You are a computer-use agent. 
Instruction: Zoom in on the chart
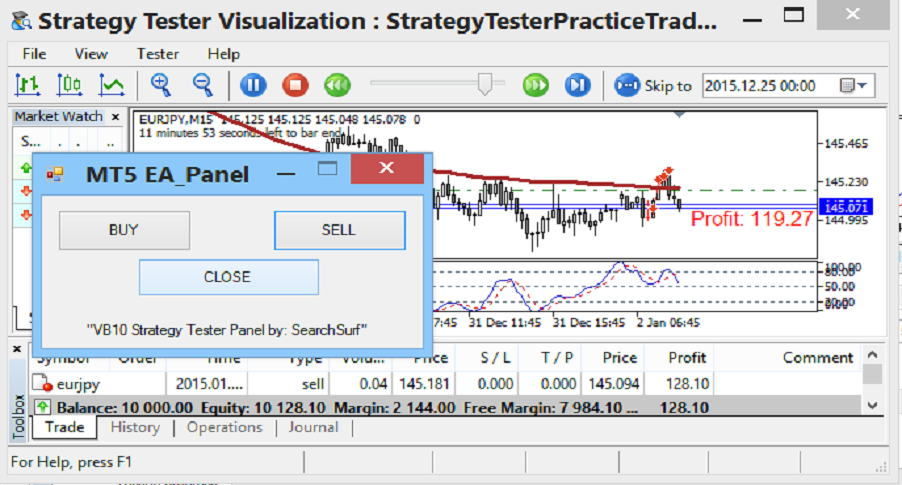[161, 85]
